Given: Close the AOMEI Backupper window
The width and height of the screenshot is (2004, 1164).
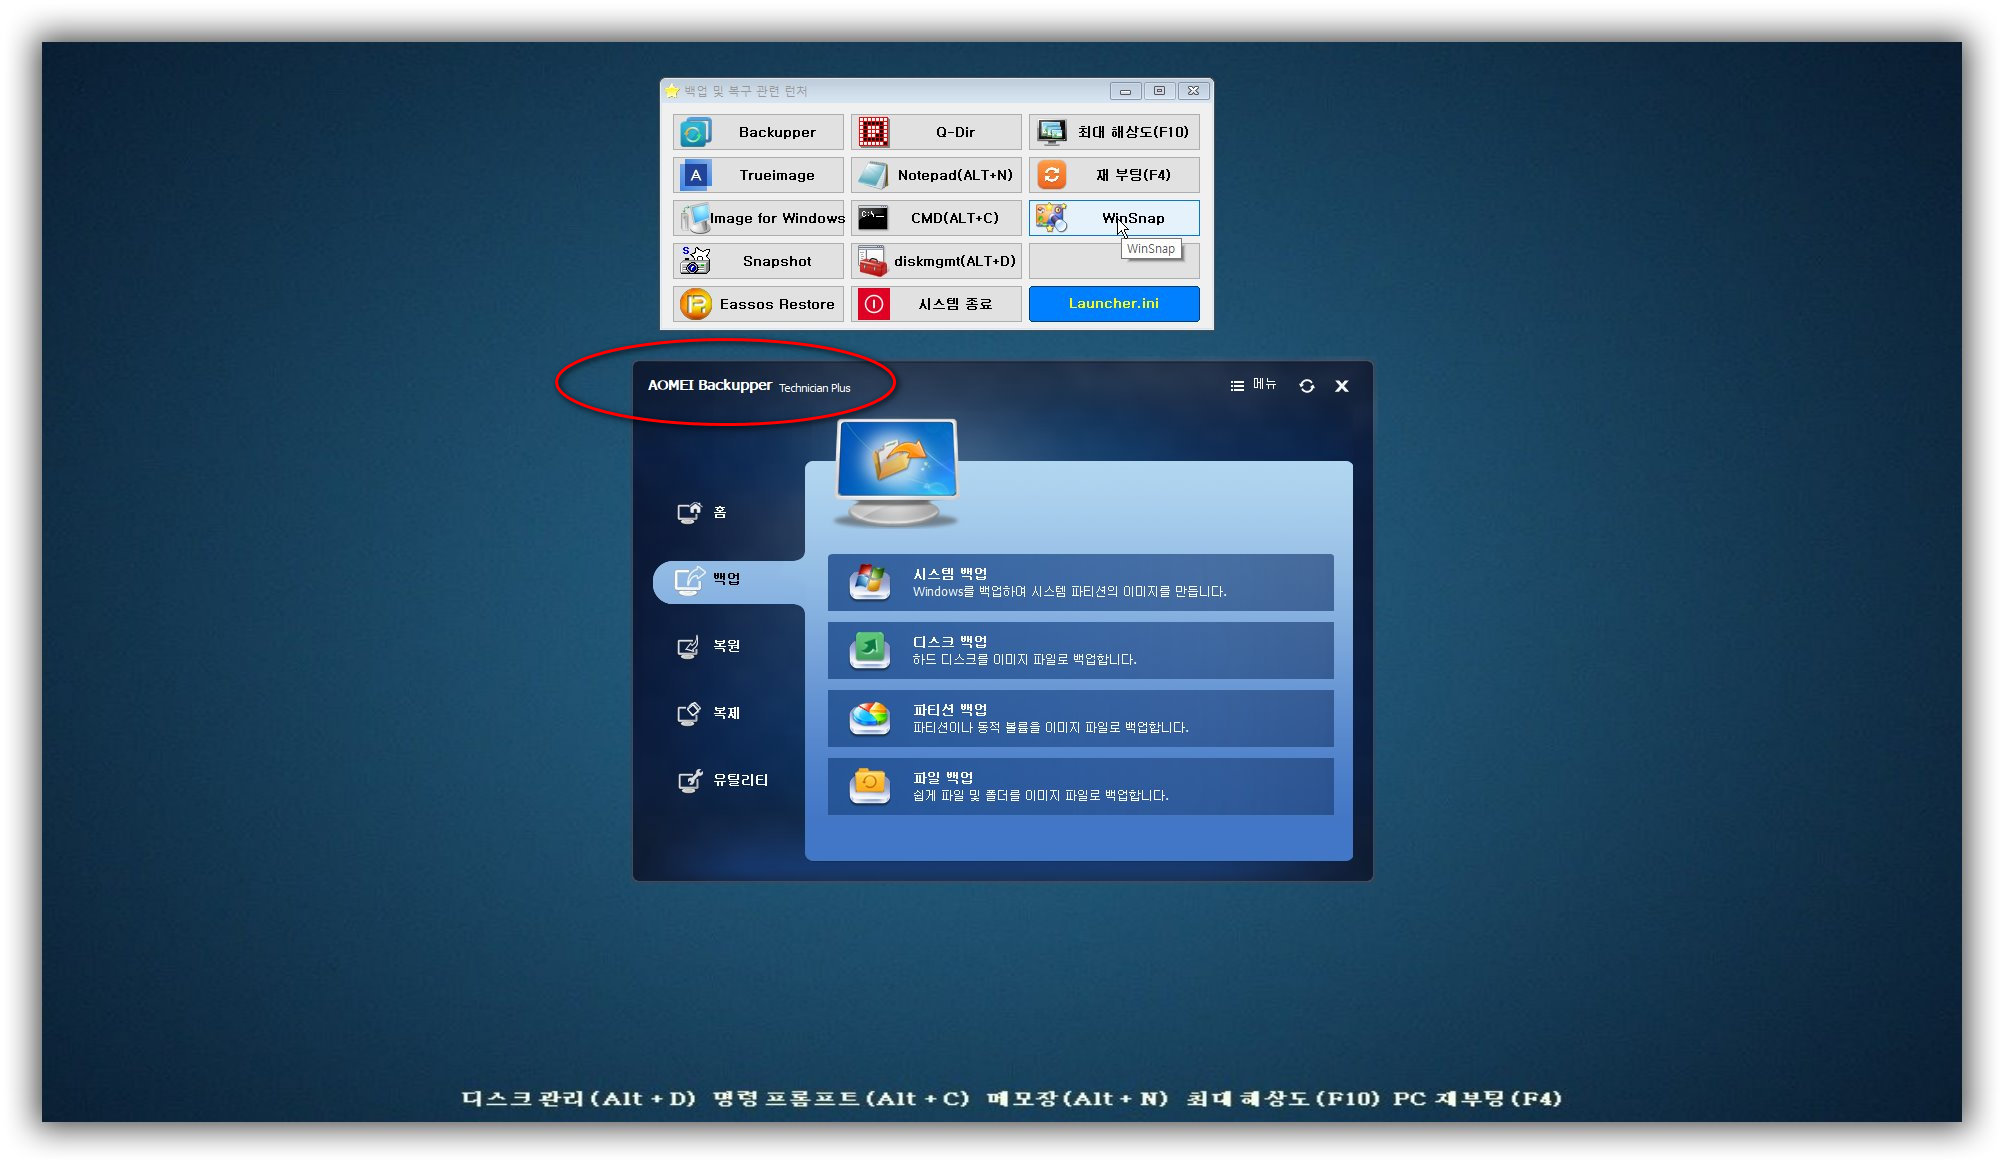Looking at the screenshot, I should tap(1342, 386).
